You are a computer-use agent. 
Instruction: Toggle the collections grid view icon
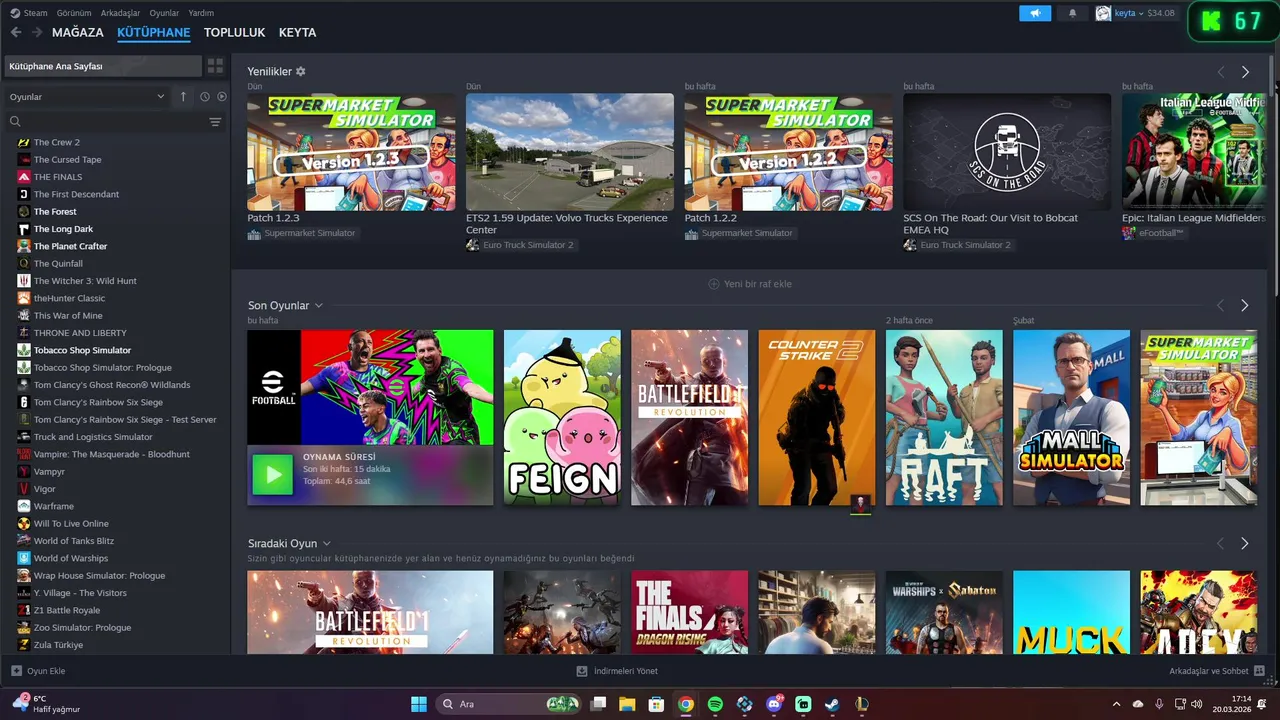tap(215, 66)
